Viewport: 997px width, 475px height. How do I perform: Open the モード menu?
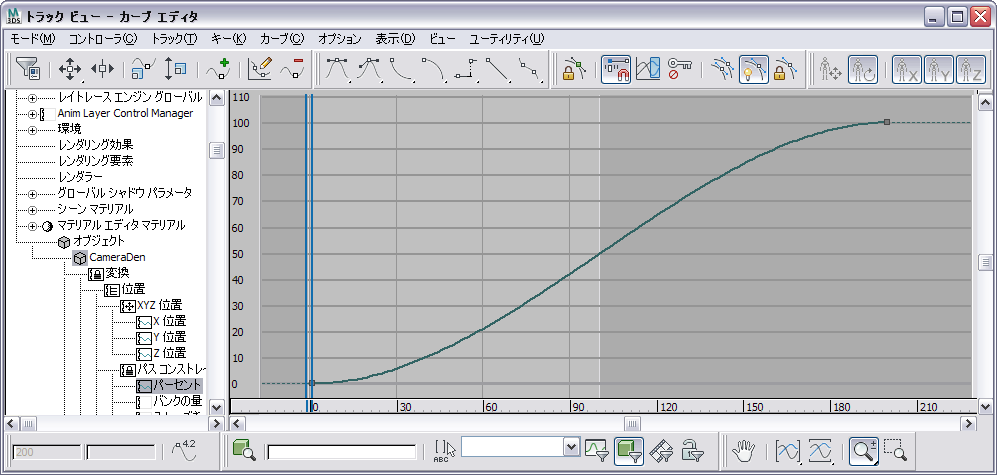[x=33, y=39]
